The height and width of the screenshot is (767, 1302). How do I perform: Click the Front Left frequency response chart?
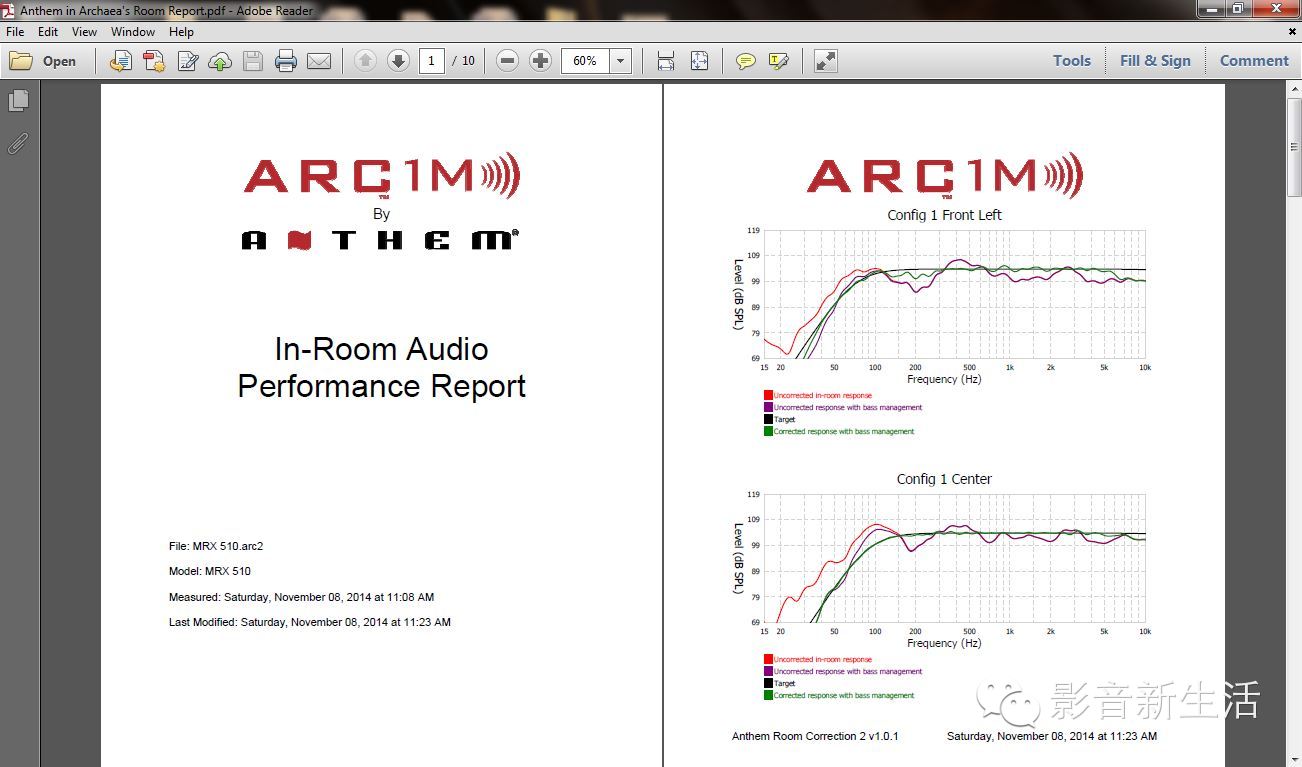[954, 294]
